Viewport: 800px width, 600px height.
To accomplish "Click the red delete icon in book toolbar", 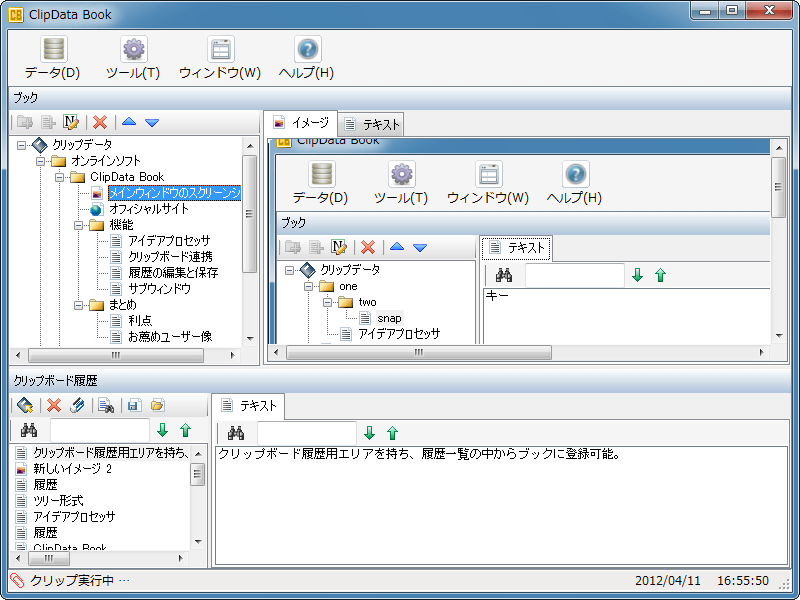I will click(x=100, y=122).
